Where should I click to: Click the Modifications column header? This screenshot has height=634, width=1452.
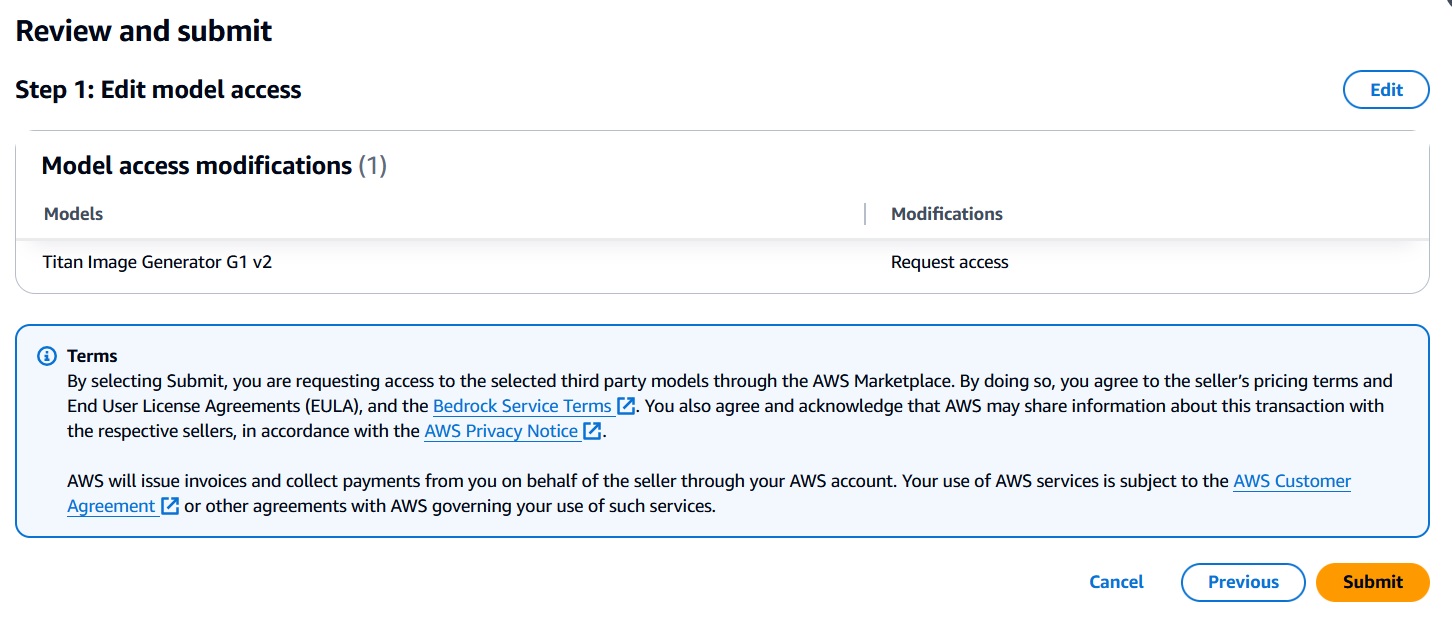click(946, 214)
